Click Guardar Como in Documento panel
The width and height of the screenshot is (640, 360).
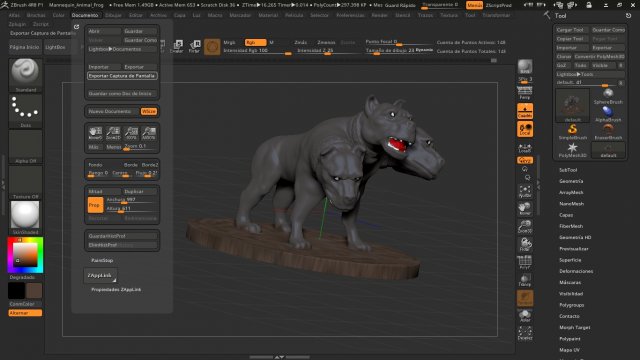[140, 40]
